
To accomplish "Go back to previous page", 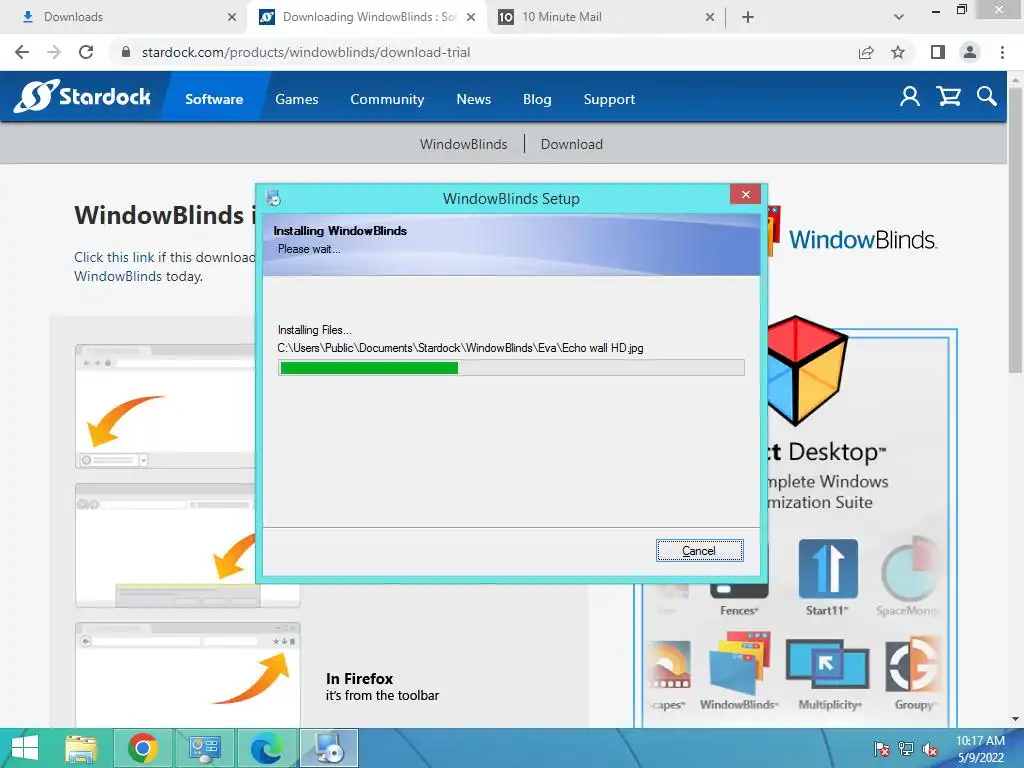I will 22,52.
